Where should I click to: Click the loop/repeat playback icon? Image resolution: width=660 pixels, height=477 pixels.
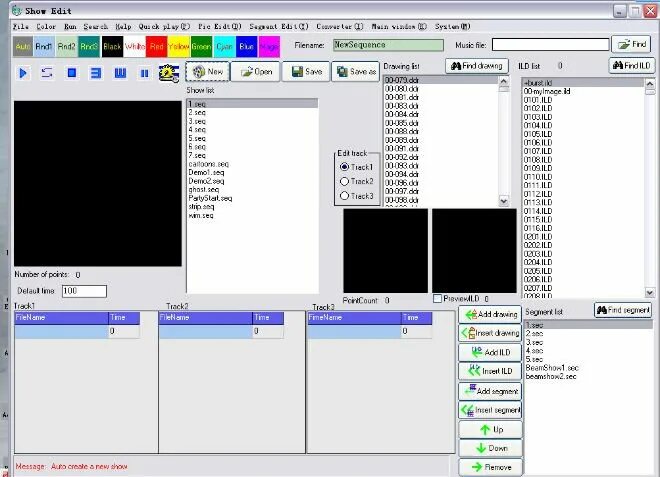coord(47,73)
